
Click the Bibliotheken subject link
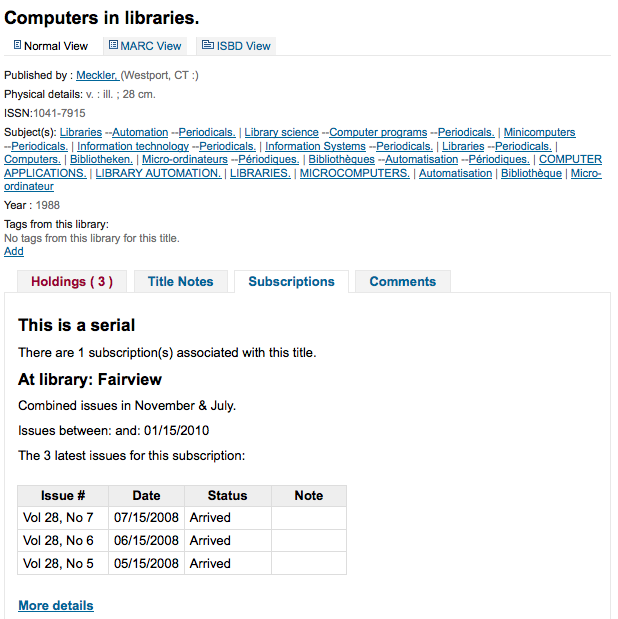click(x=101, y=159)
